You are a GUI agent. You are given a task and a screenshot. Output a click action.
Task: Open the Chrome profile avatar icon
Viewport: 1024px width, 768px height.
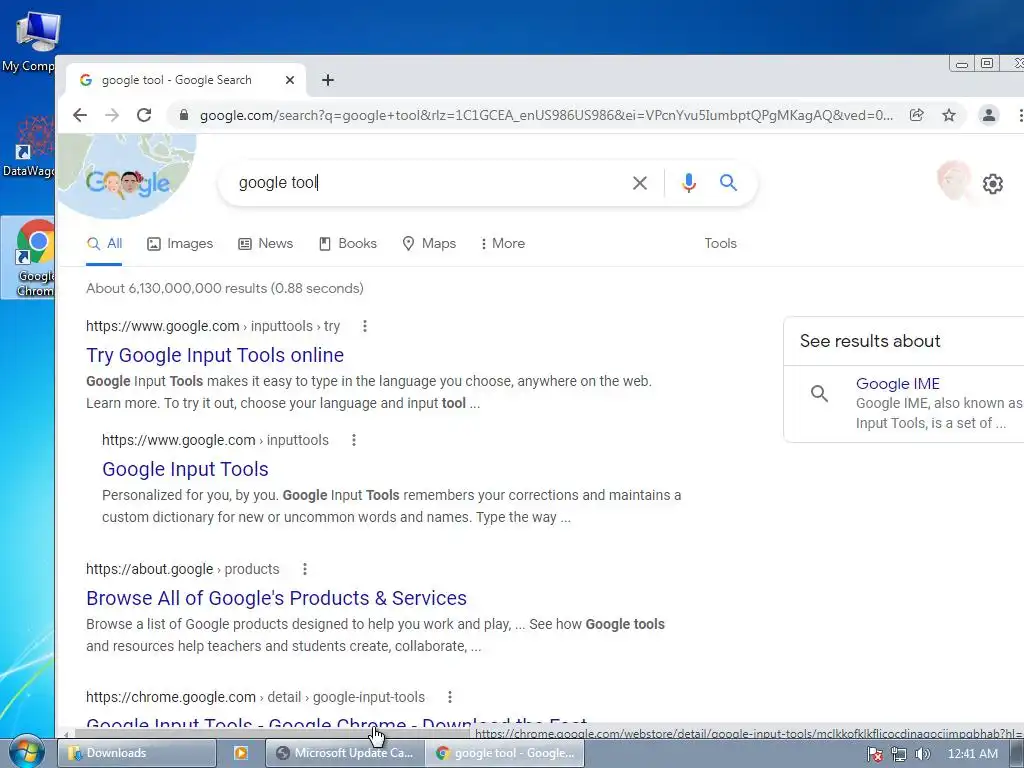[989, 116]
